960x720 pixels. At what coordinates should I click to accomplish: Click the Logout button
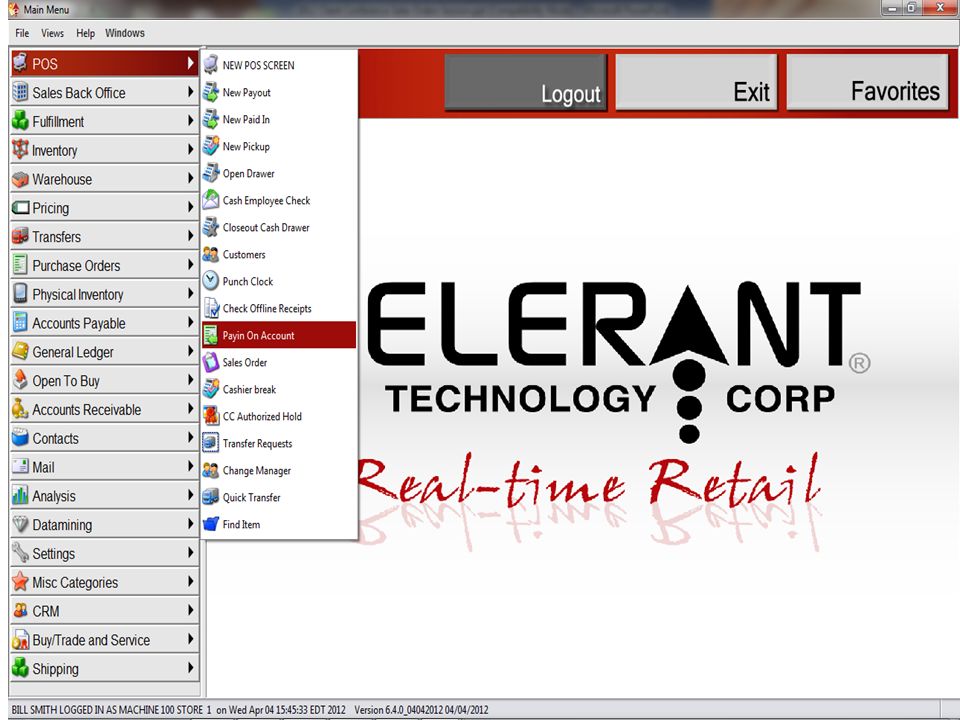(x=526, y=83)
